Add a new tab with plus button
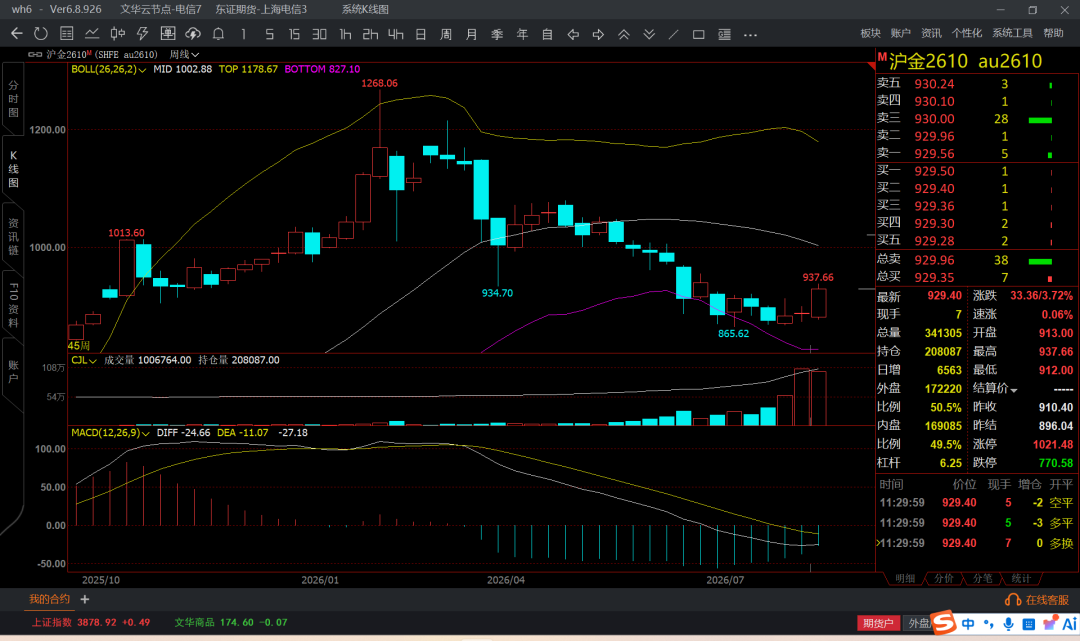This screenshot has height=641, width=1080. pyautogui.click(x=85, y=600)
